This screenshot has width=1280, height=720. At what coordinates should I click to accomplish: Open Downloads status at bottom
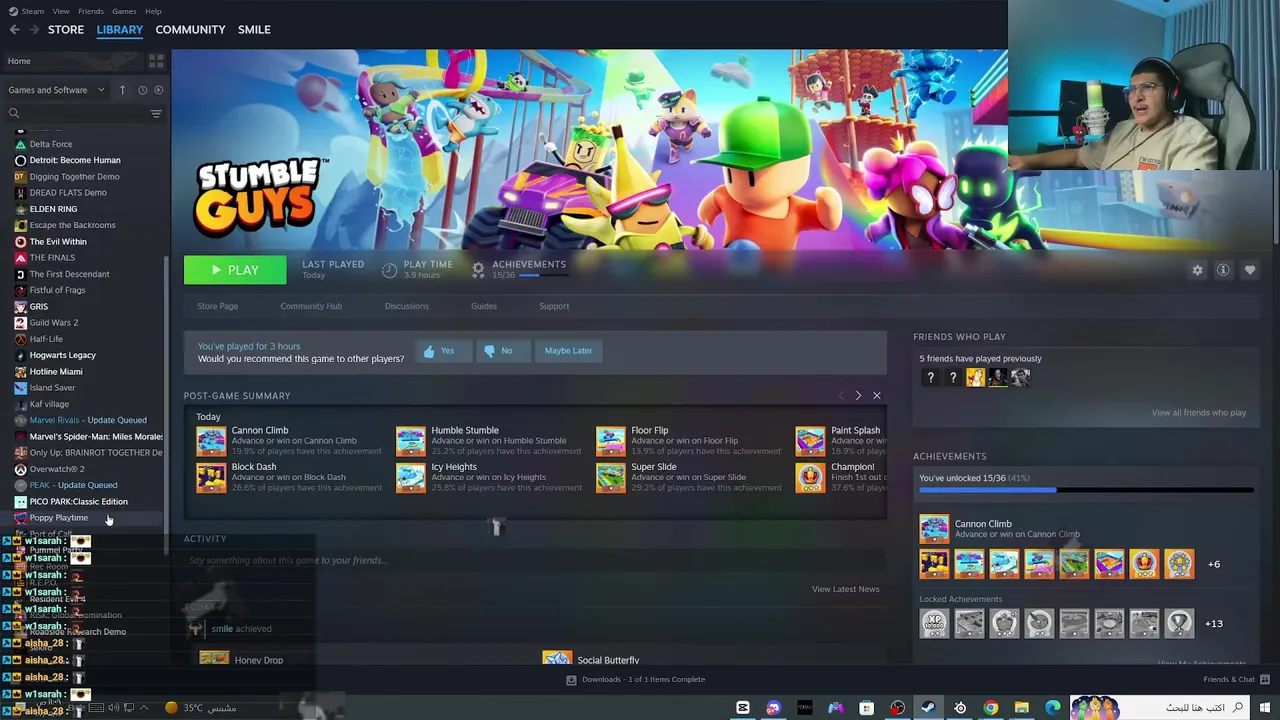636,680
